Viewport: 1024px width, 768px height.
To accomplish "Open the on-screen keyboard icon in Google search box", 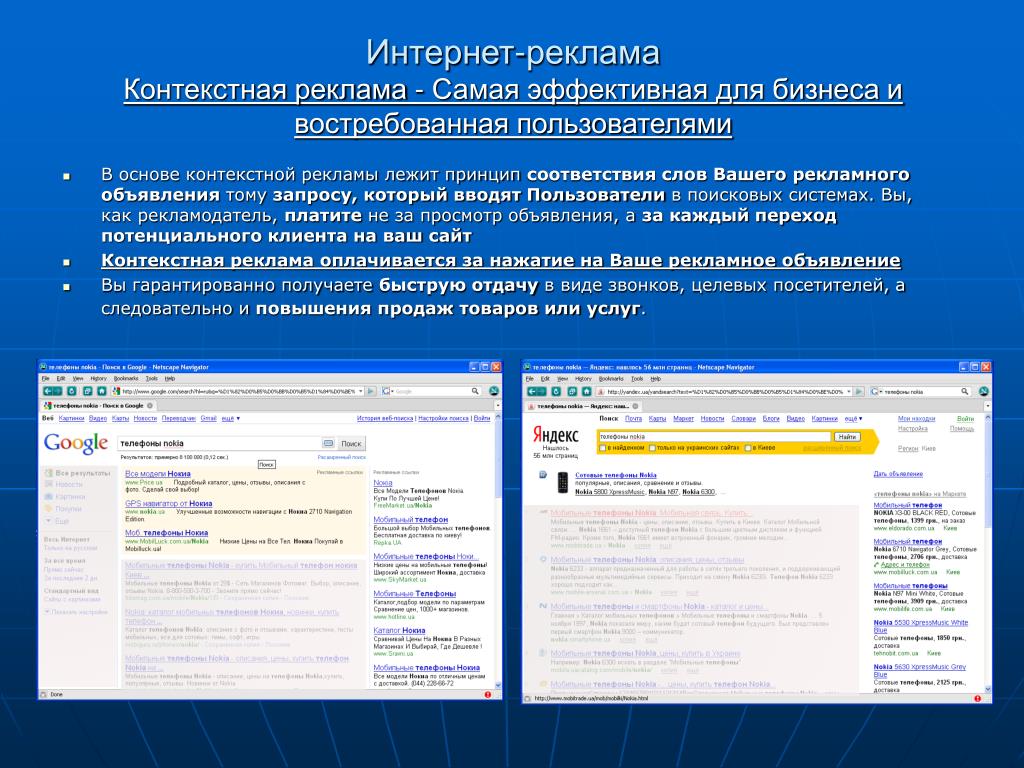I will tap(328, 443).
